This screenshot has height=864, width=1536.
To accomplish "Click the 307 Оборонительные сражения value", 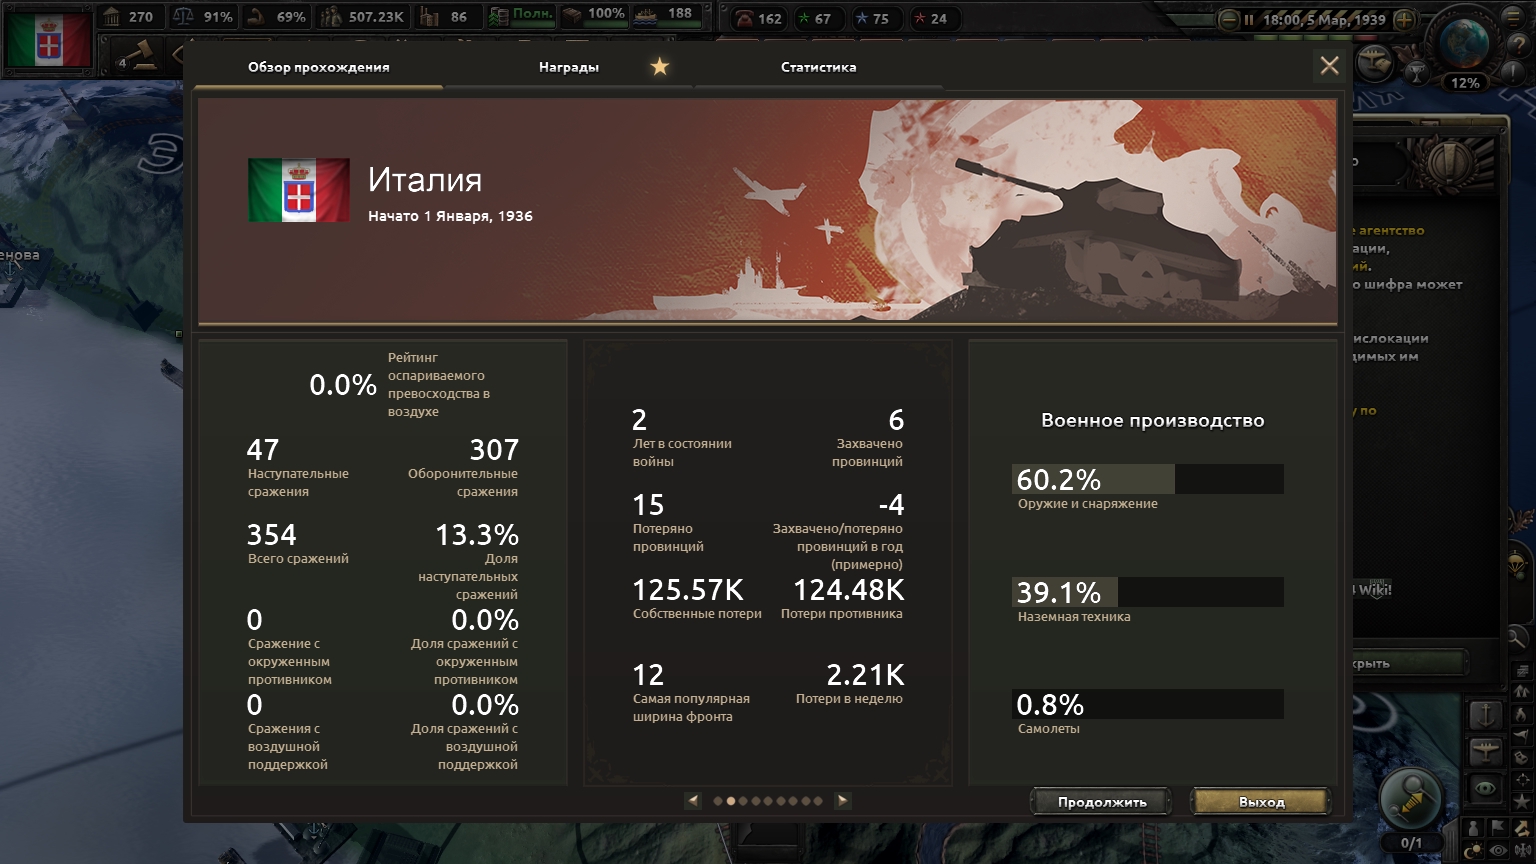I will tap(494, 450).
